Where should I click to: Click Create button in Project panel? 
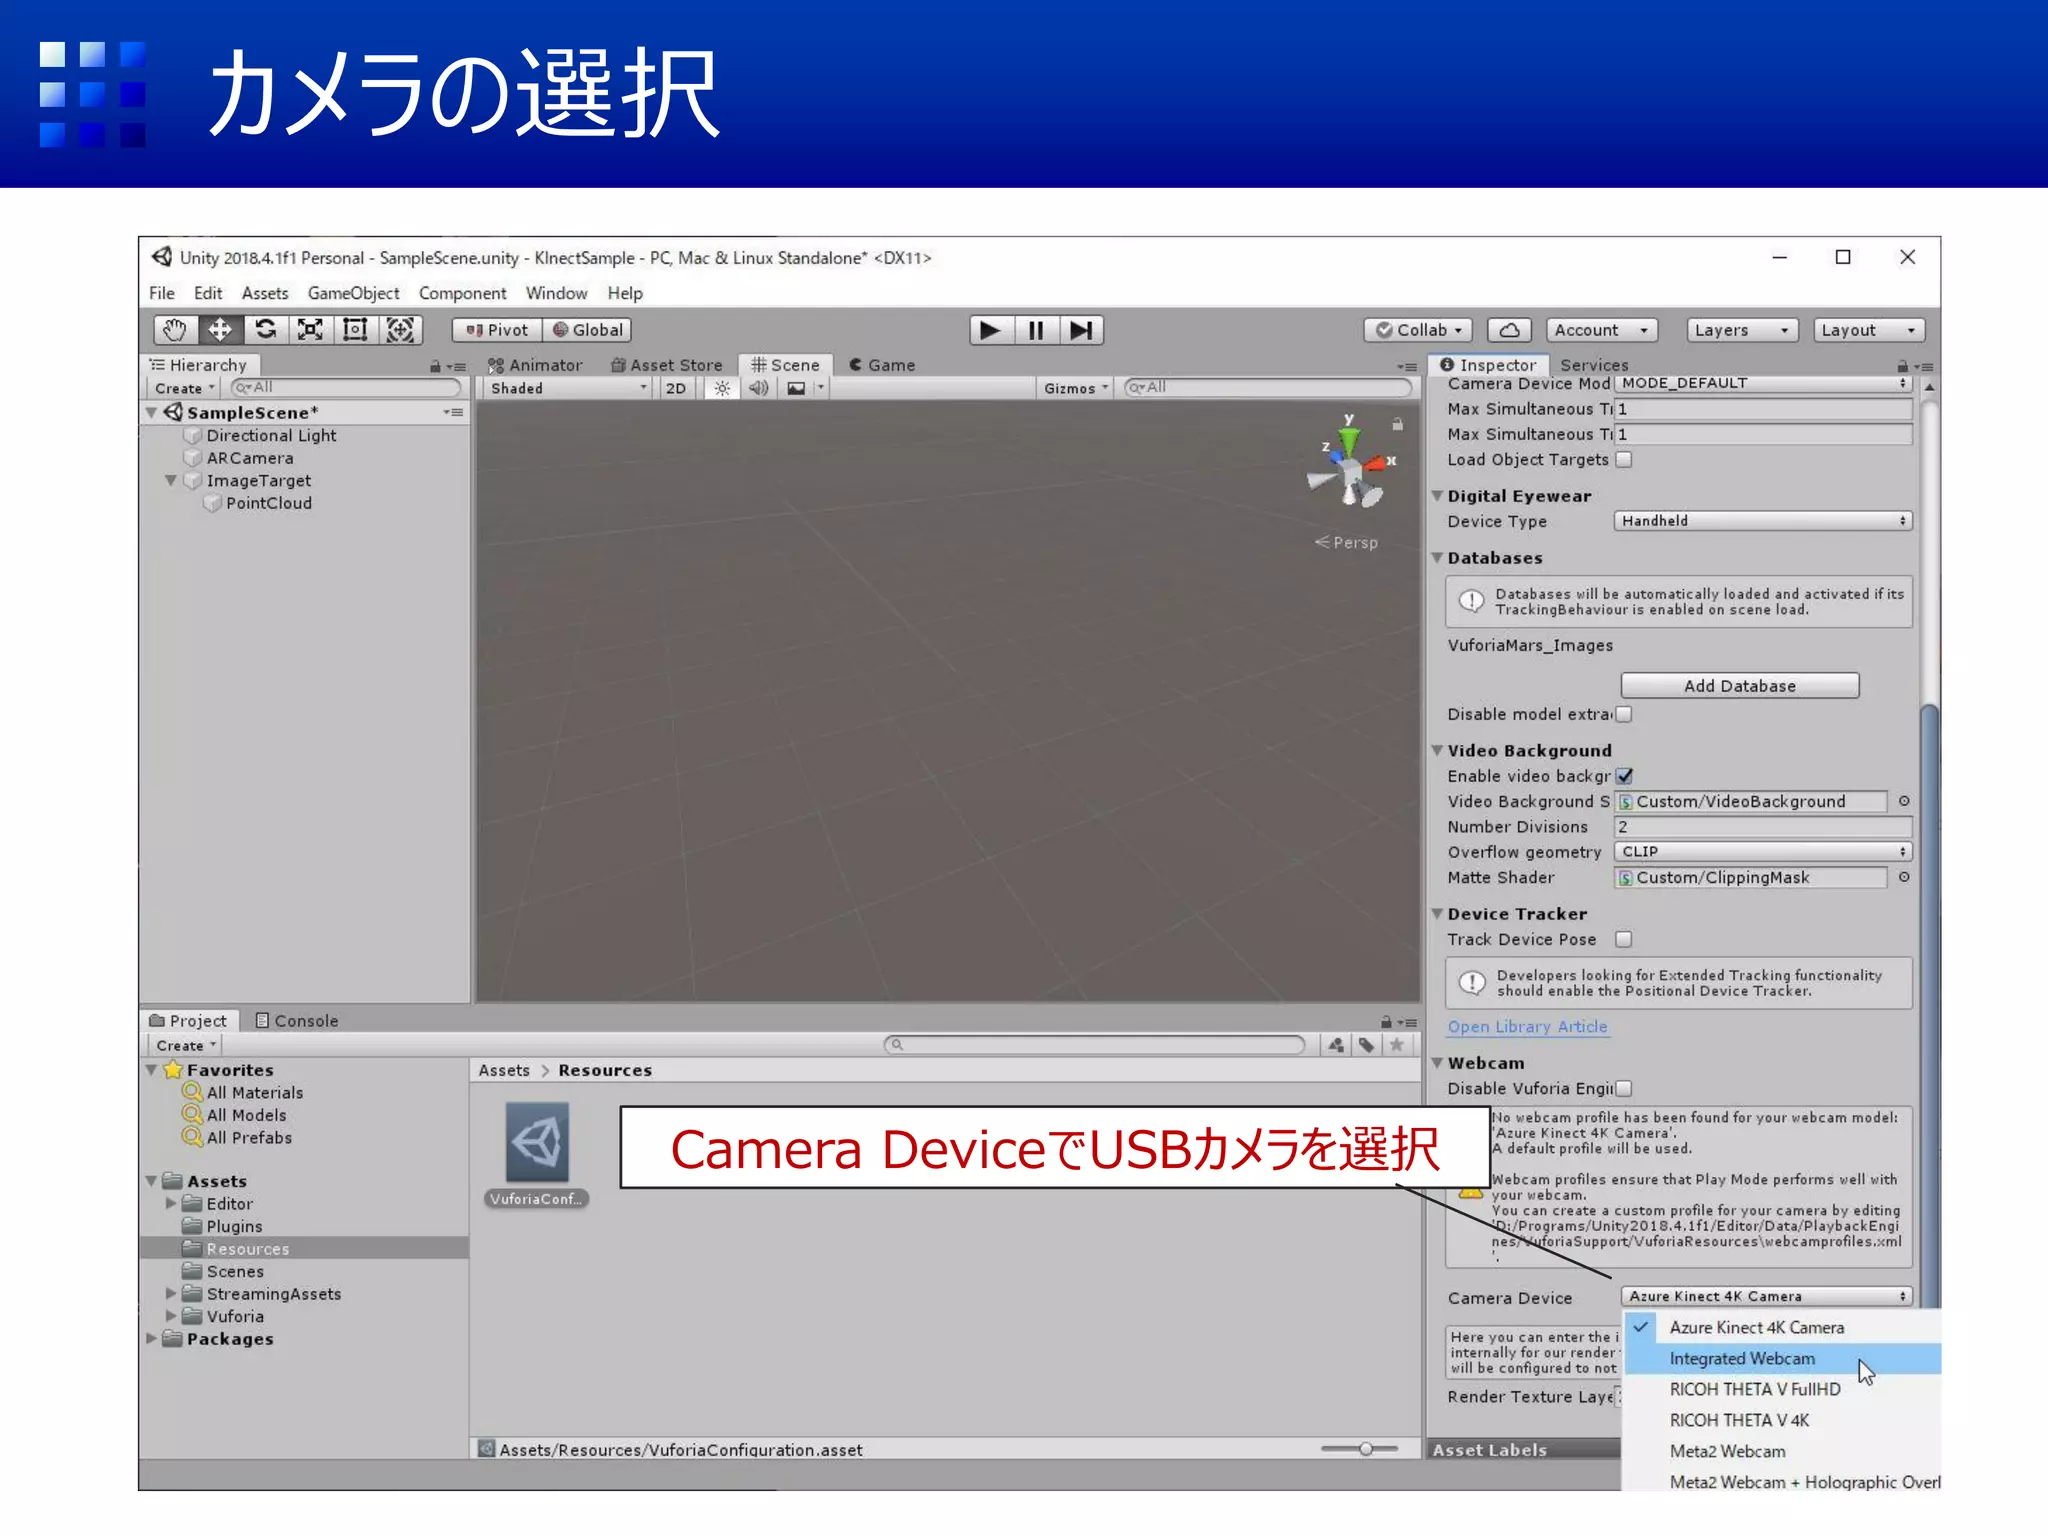[186, 1045]
